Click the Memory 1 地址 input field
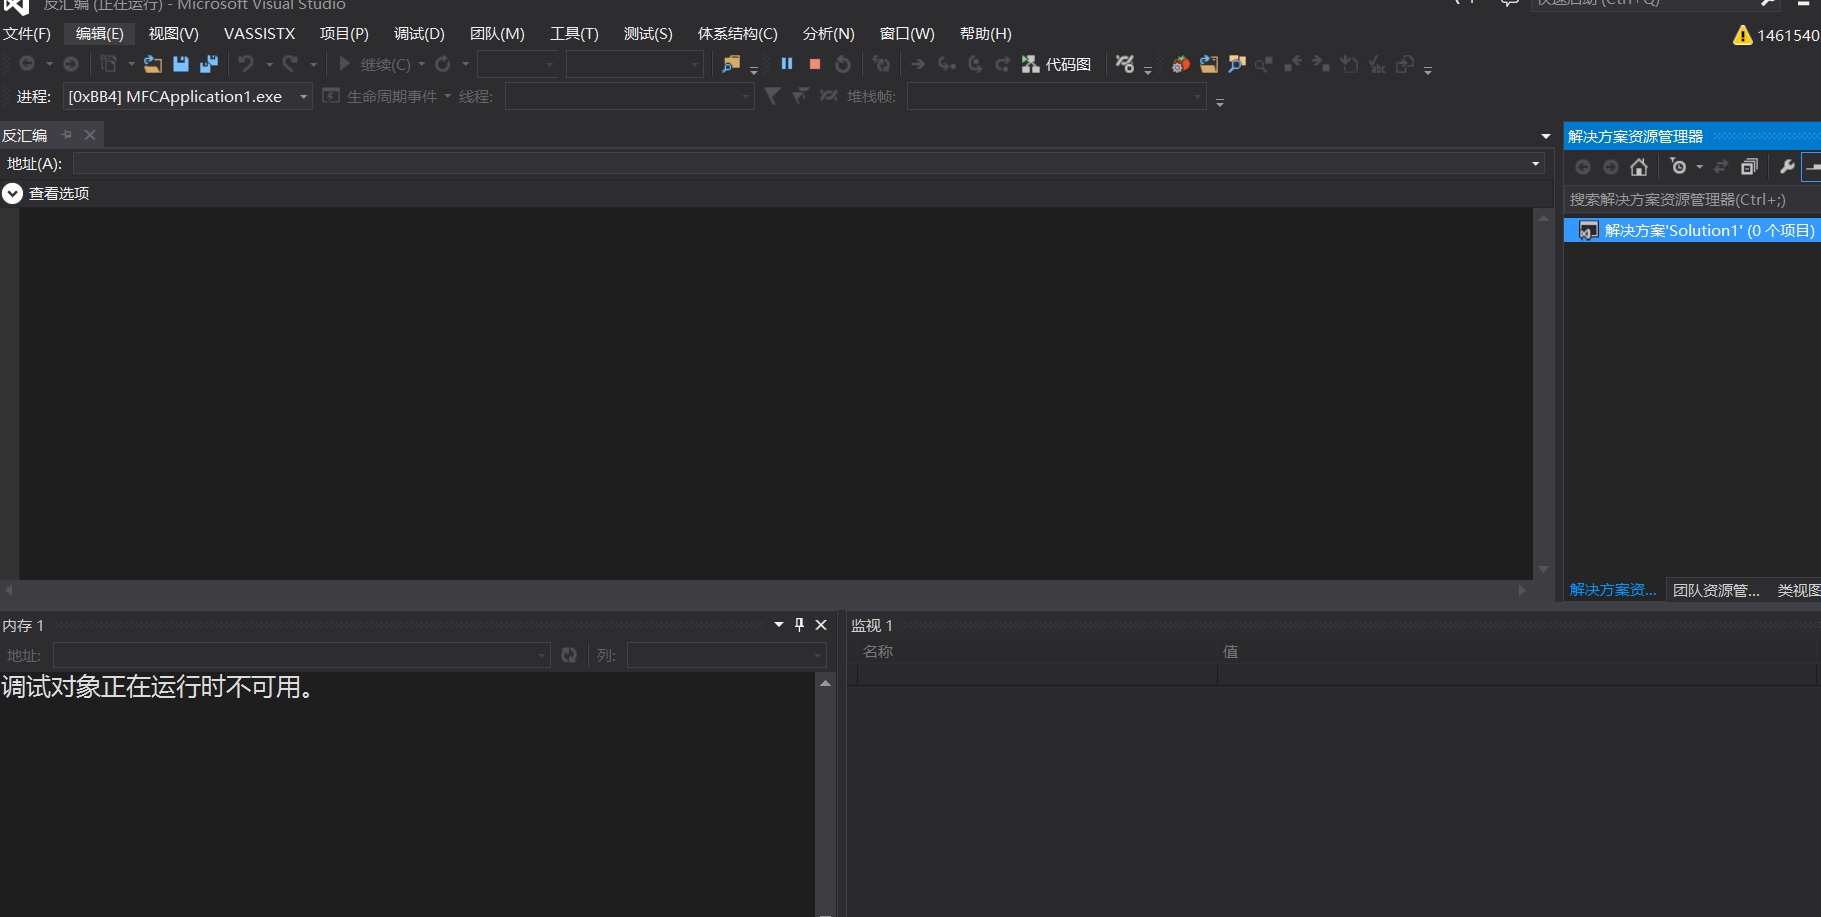 (301, 655)
